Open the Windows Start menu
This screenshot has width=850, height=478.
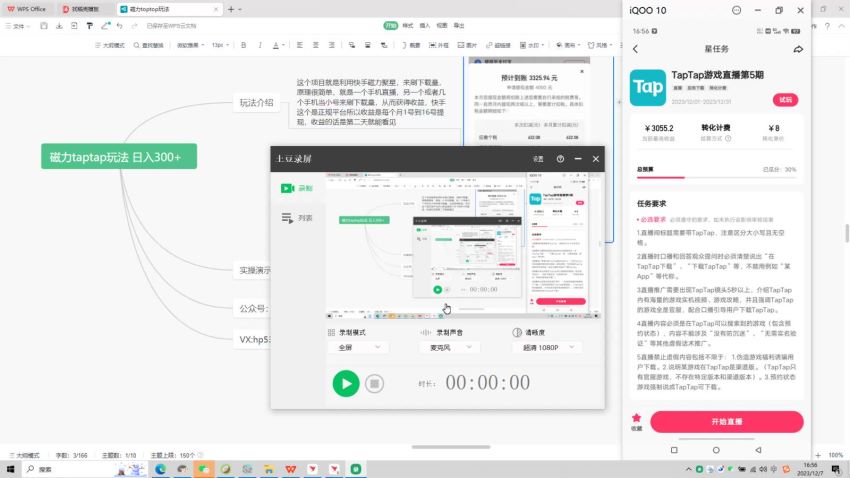tap(10, 469)
